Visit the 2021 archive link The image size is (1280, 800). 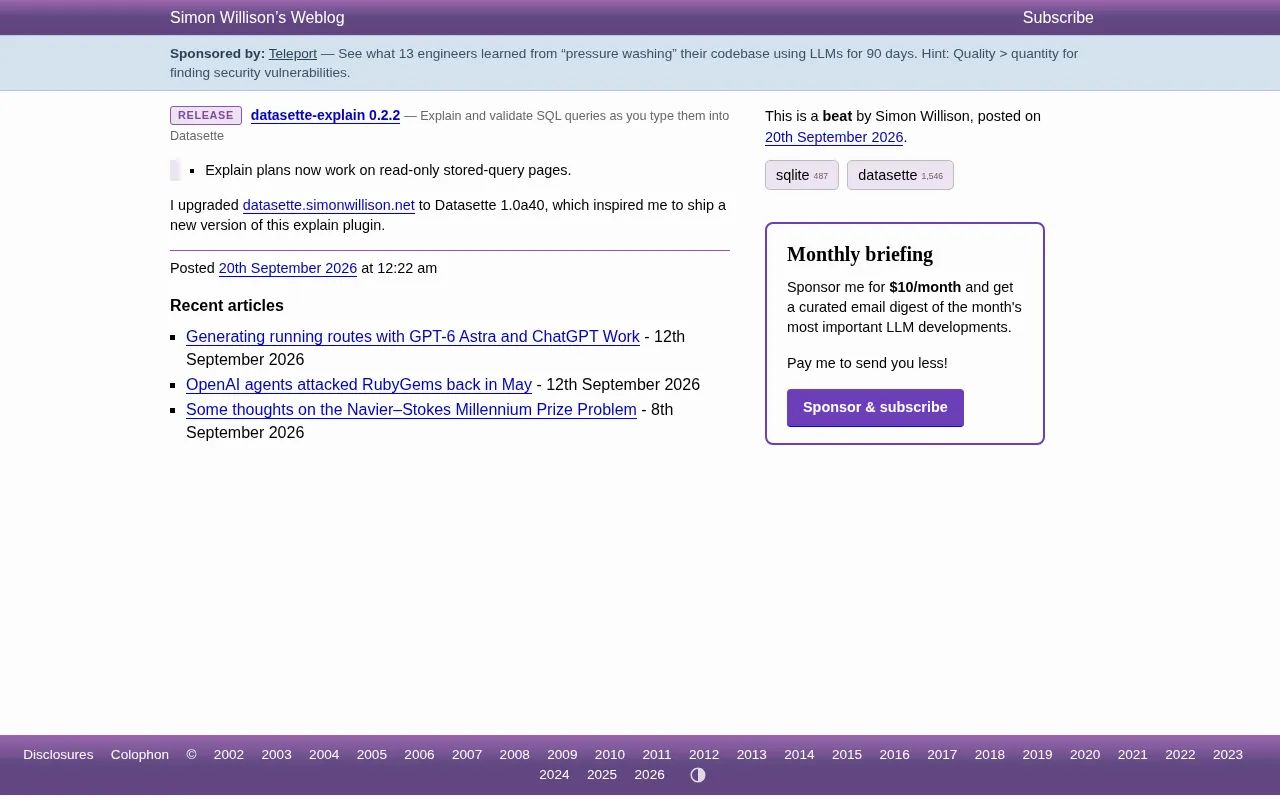tap(1133, 755)
